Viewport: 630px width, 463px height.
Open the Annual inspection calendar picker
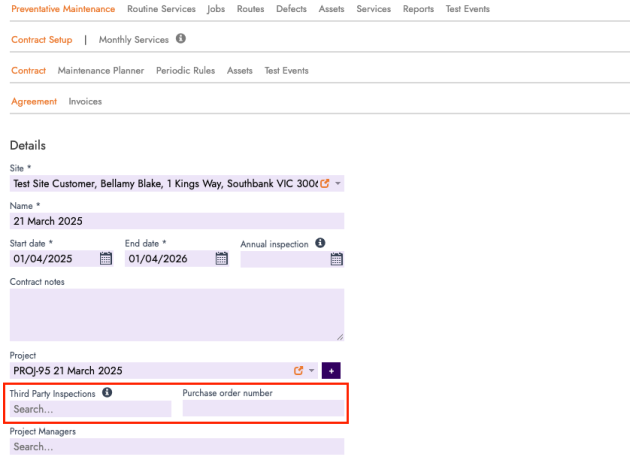(x=337, y=259)
